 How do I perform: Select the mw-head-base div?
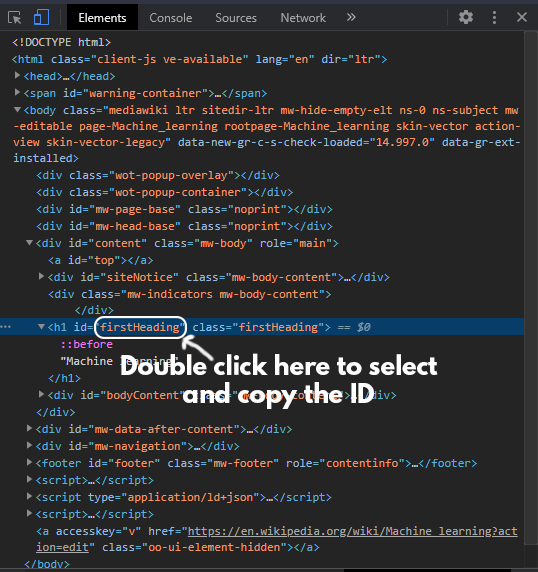pos(184,226)
